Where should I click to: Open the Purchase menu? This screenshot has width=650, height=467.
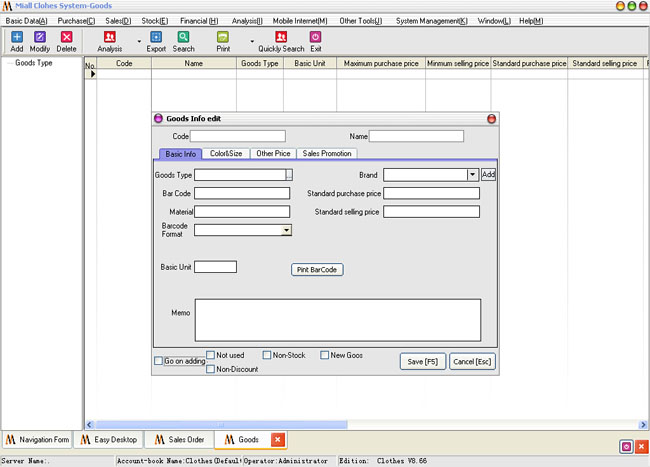click(x=76, y=21)
